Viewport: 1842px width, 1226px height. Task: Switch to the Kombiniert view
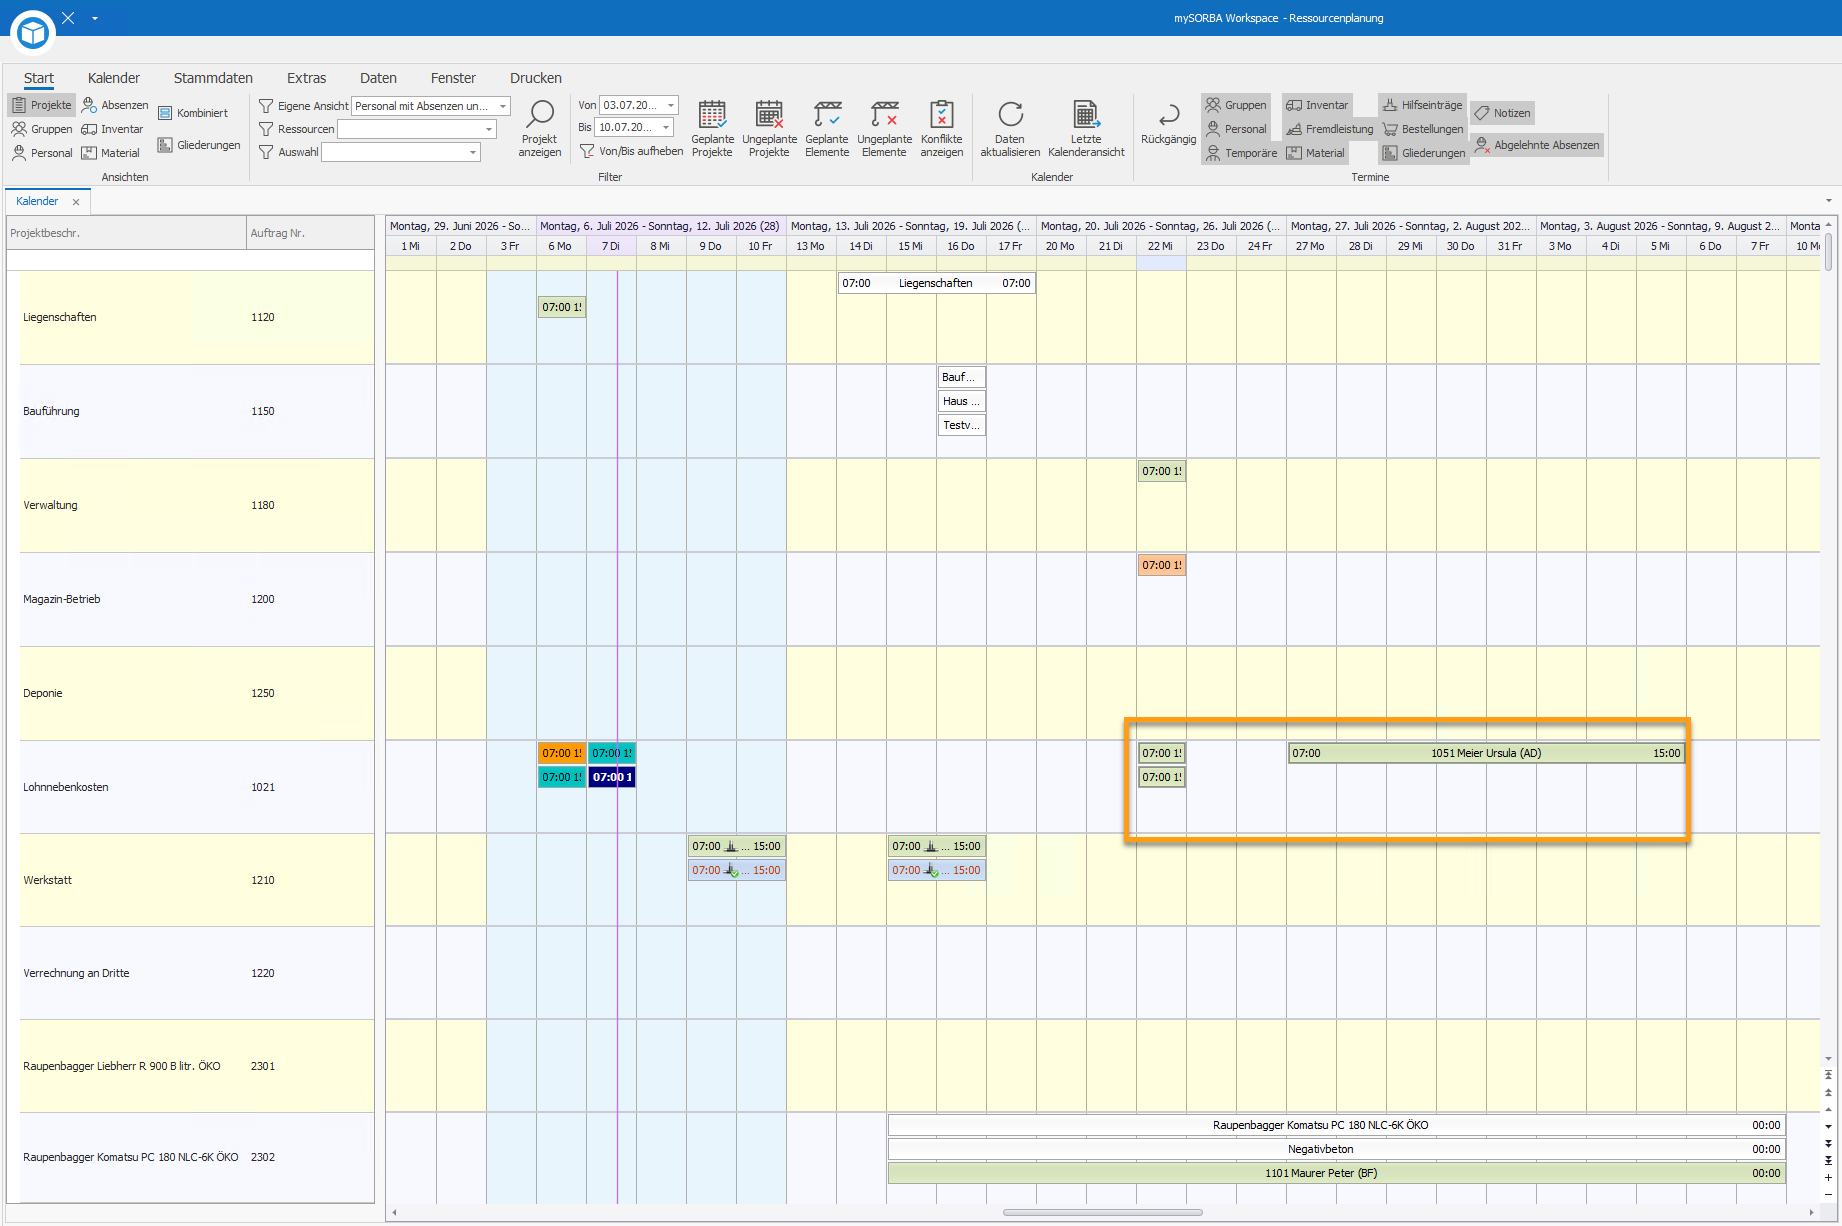click(x=193, y=113)
